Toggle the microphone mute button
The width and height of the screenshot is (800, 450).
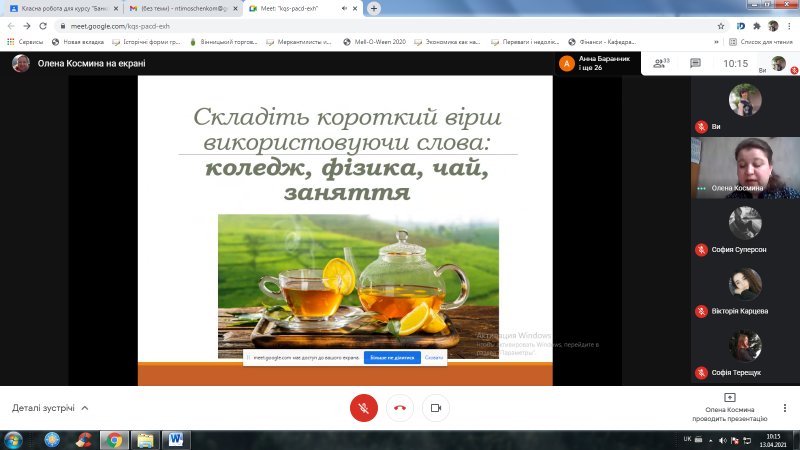(x=364, y=408)
